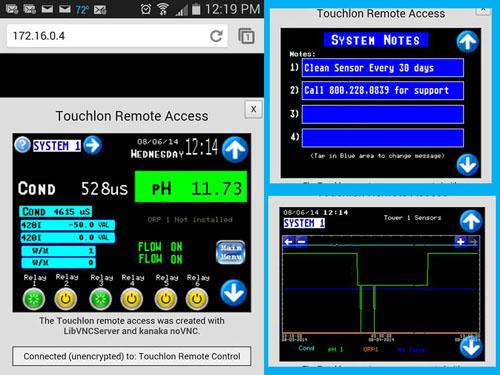This screenshot has width=500, height=375.
Task: Tap down arrow on System Notes screen
Action: click(467, 164)
